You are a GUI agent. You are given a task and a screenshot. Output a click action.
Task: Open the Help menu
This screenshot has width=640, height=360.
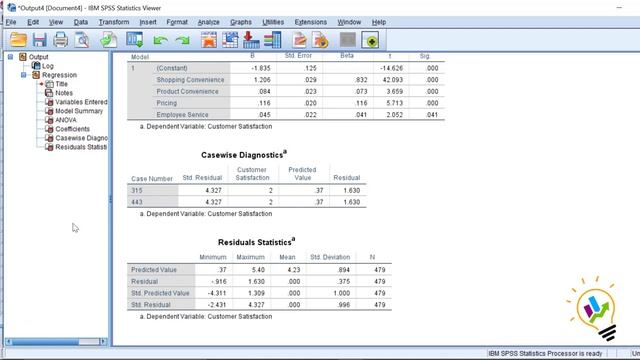(x=379, y=22)
